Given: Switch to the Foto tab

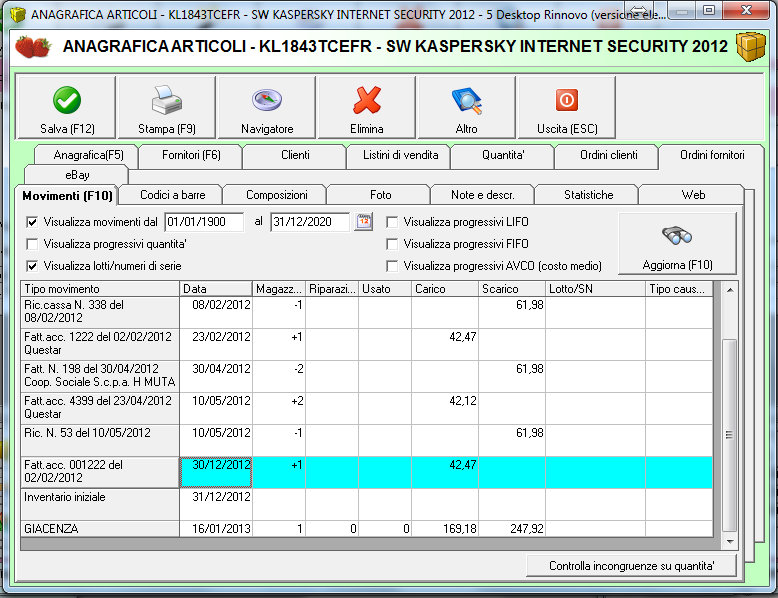Looking at the screenshot, I should pos(380,195).
